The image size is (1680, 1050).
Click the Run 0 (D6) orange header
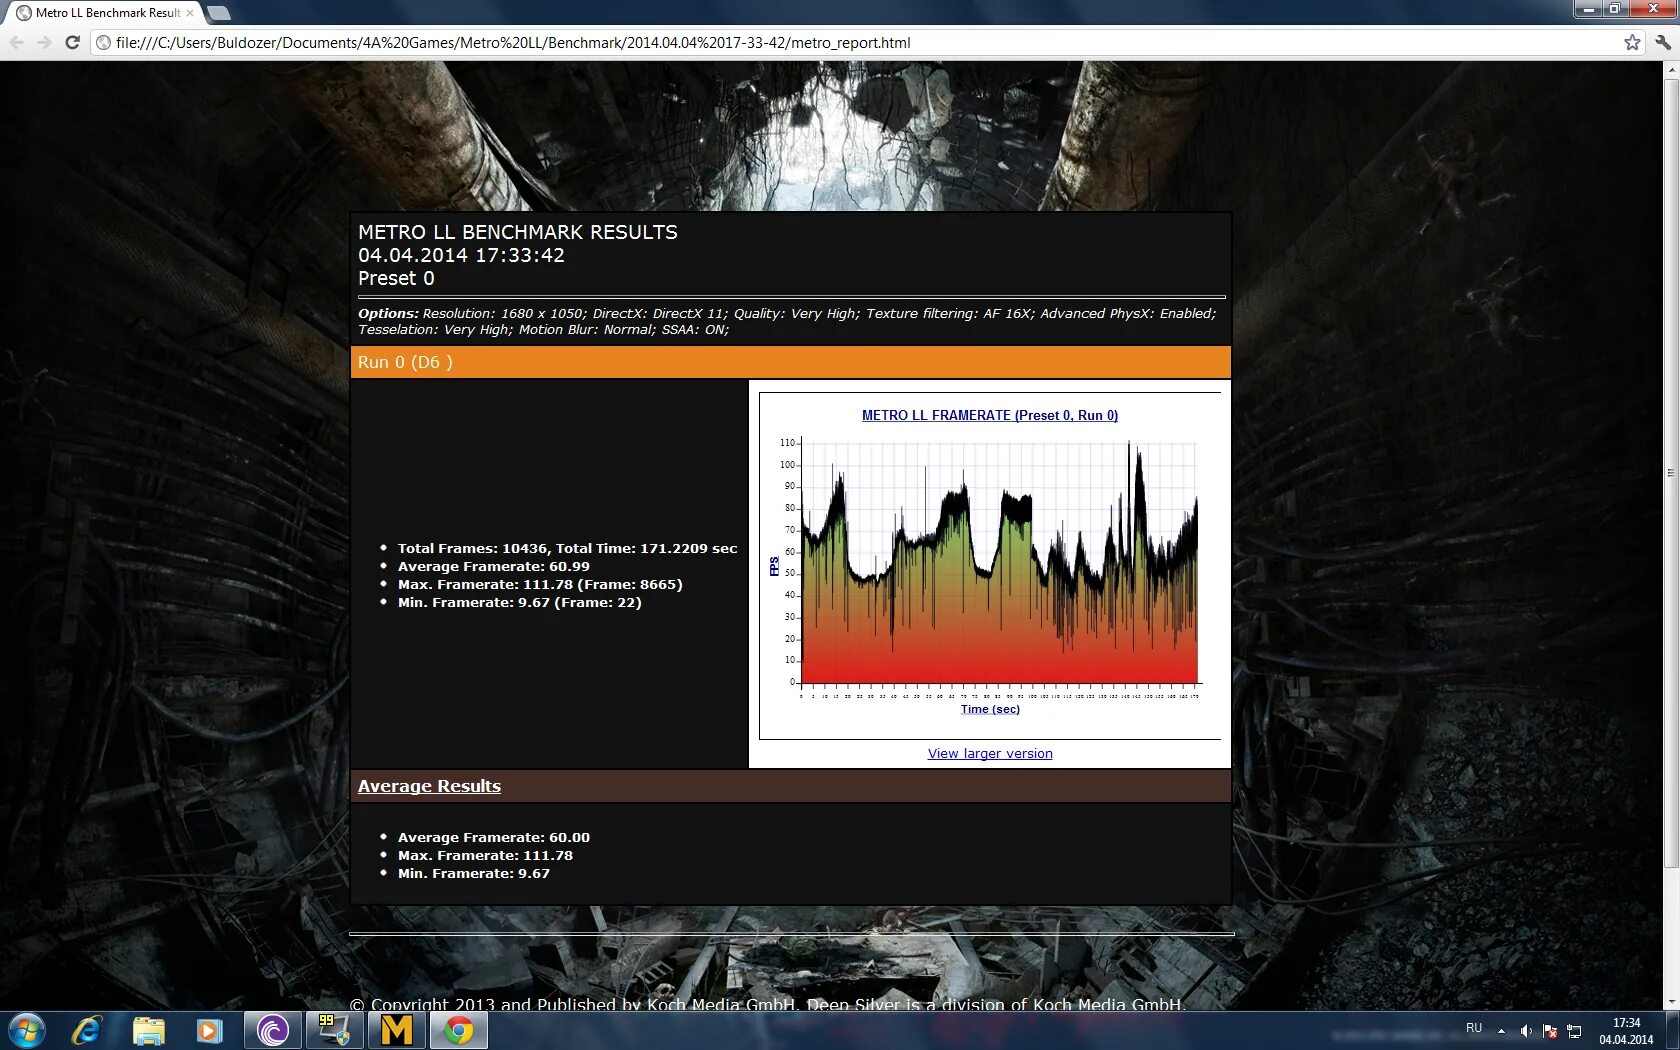click(x=790, y=362)
